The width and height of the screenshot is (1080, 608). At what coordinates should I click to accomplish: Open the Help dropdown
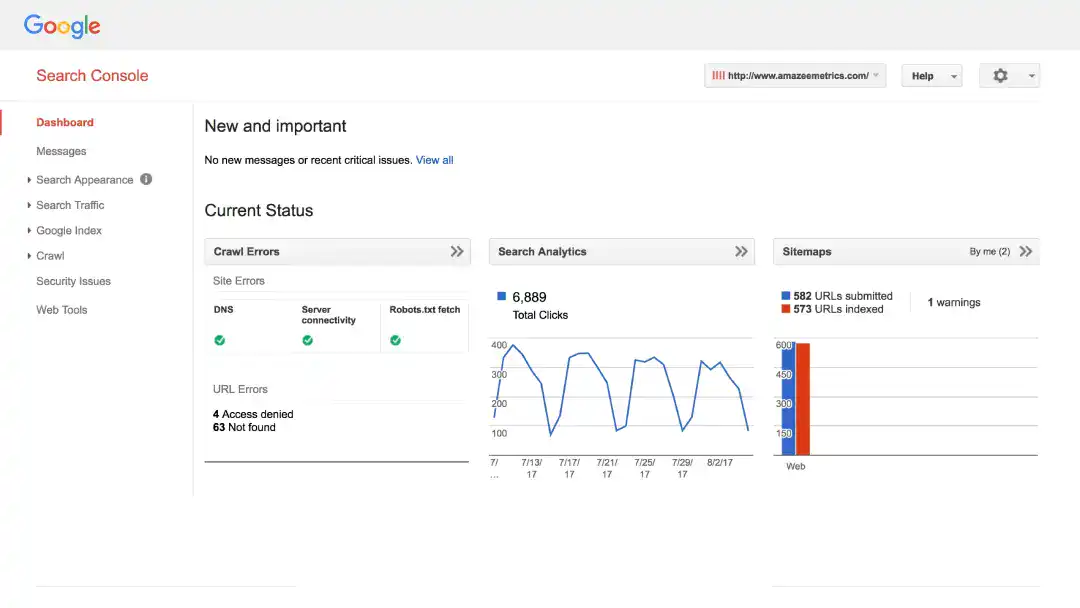931,76
